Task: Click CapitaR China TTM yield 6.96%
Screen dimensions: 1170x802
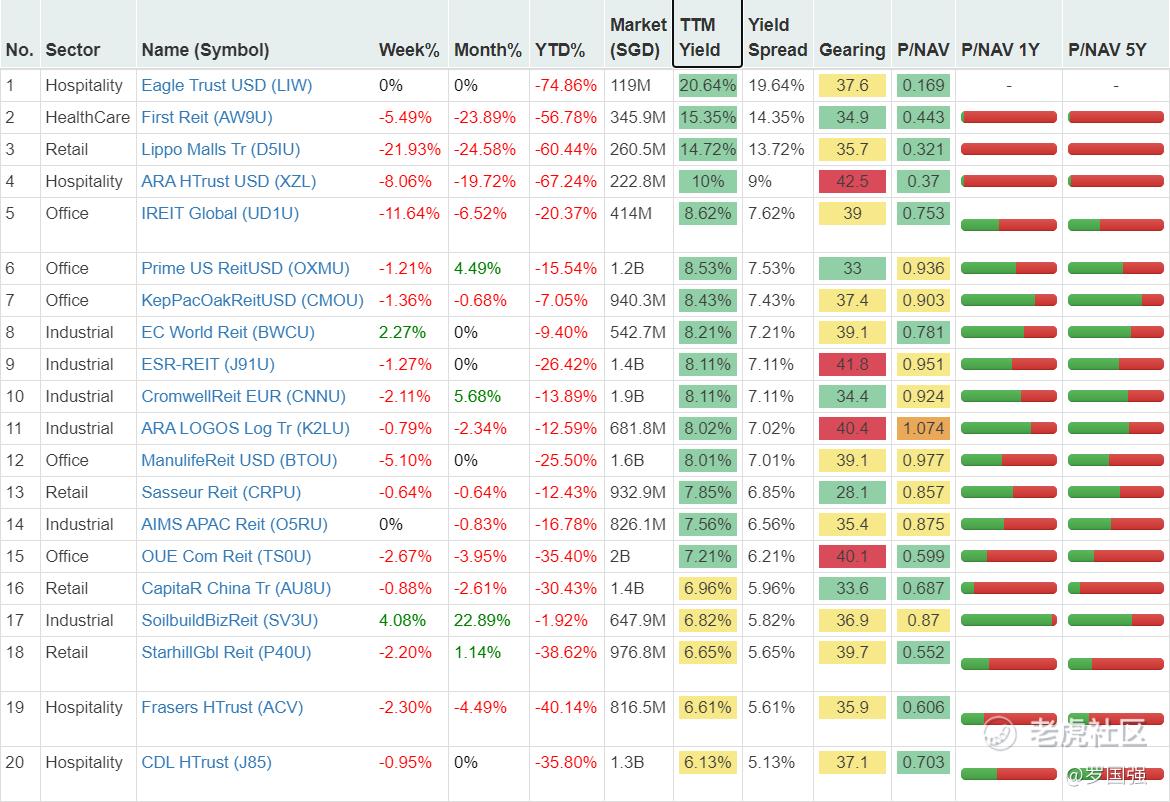Action: 707,589
